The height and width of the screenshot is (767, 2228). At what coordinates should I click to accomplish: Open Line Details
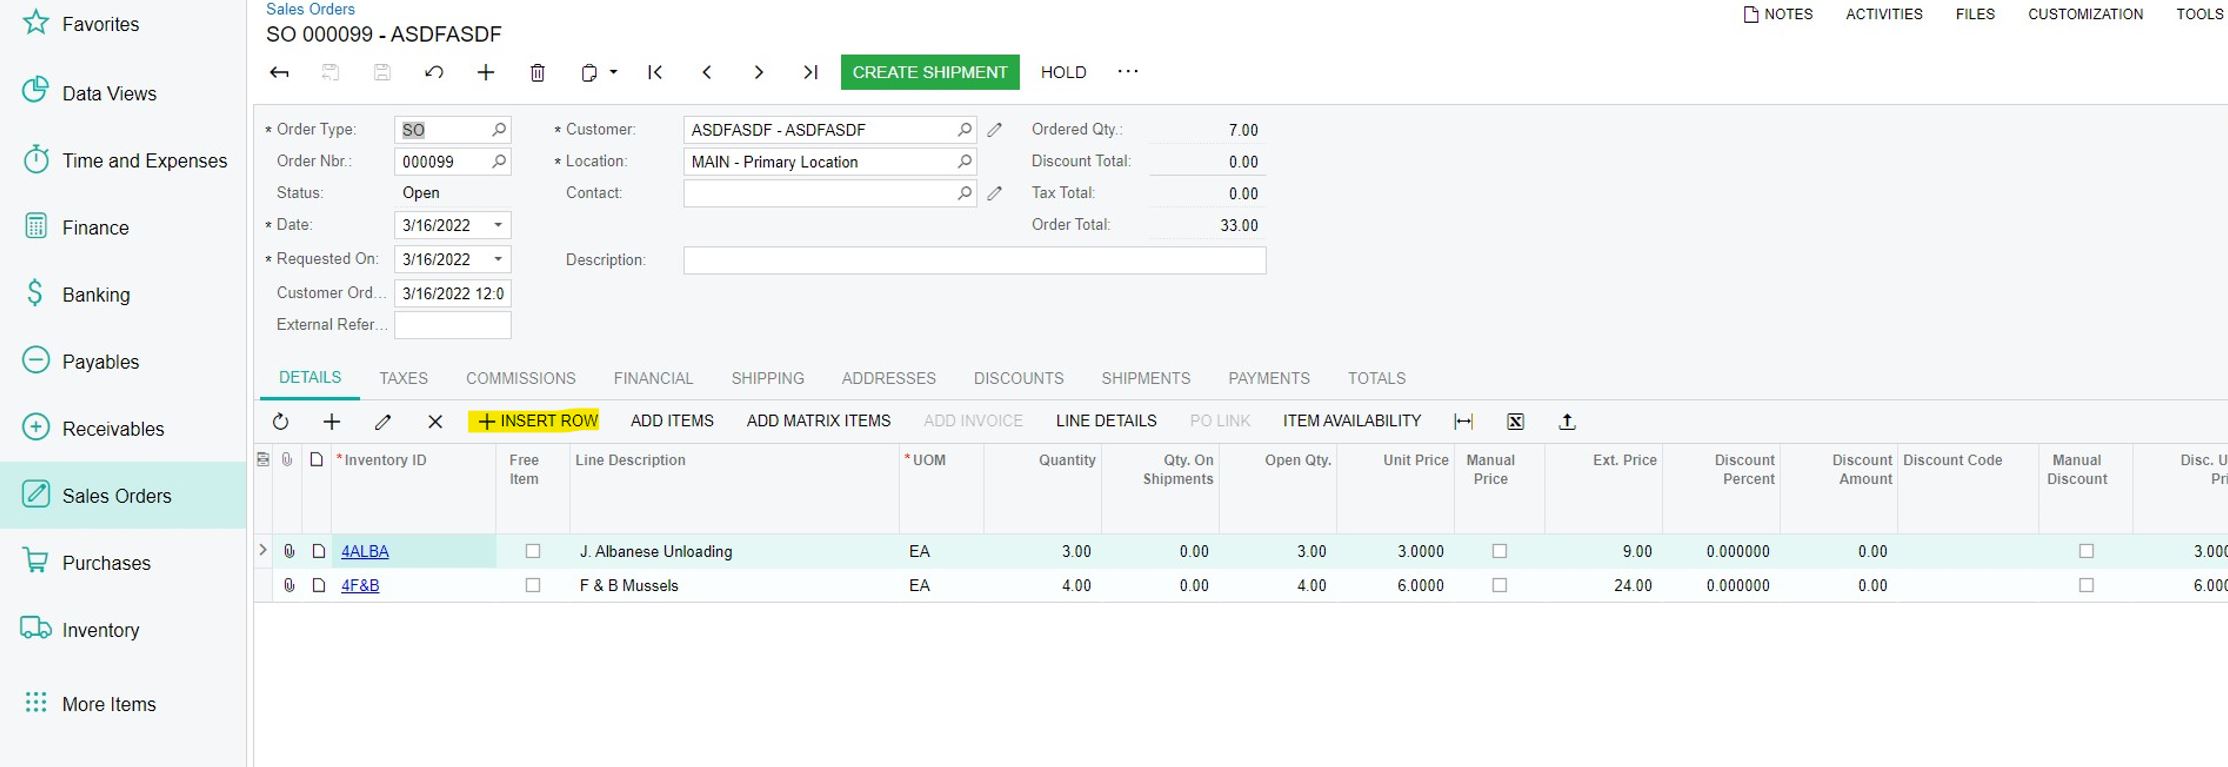pyautogui.click(x=1106, y=421)
